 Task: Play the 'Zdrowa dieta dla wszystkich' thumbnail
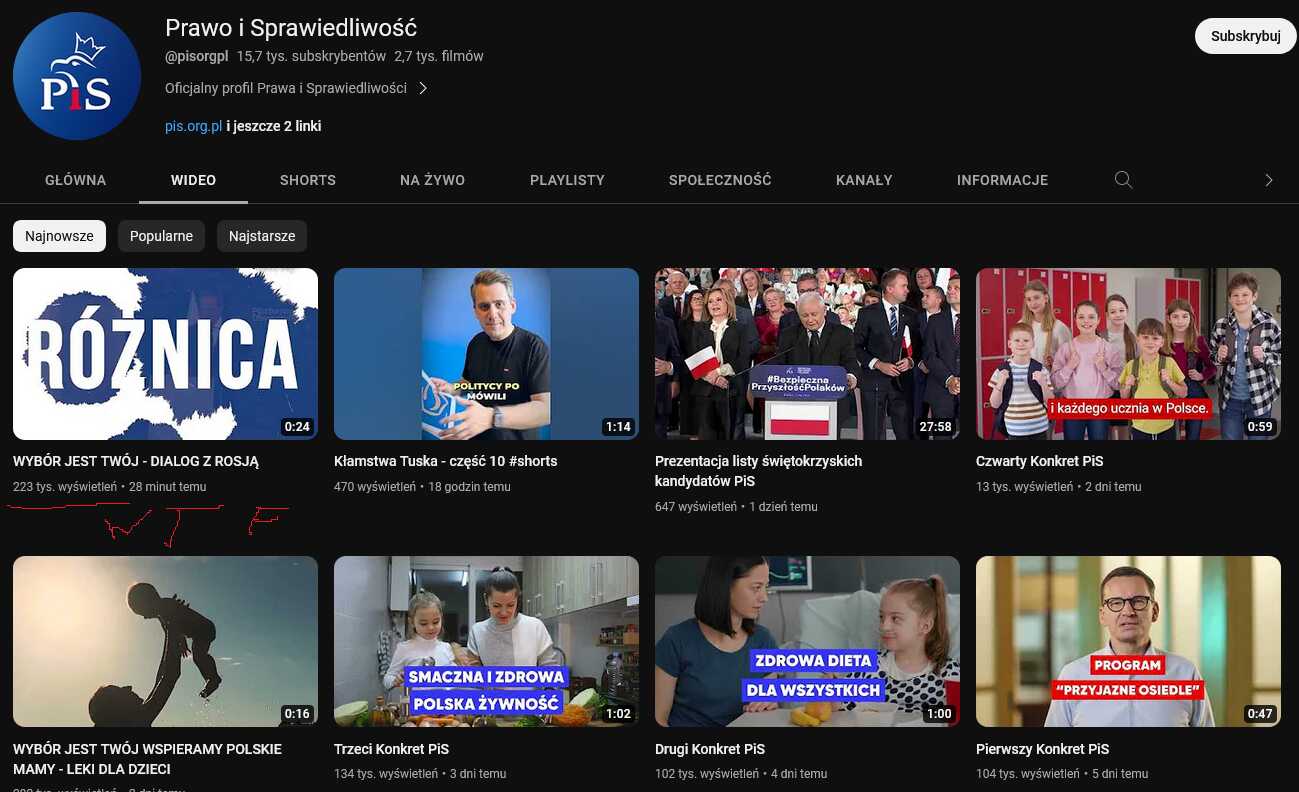(807, 641)
